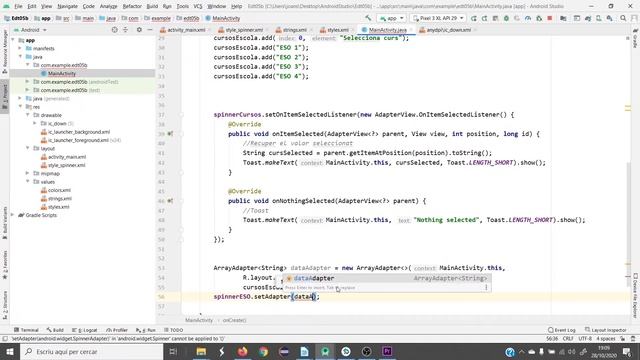Click the taskbar search box

[91, 351]
